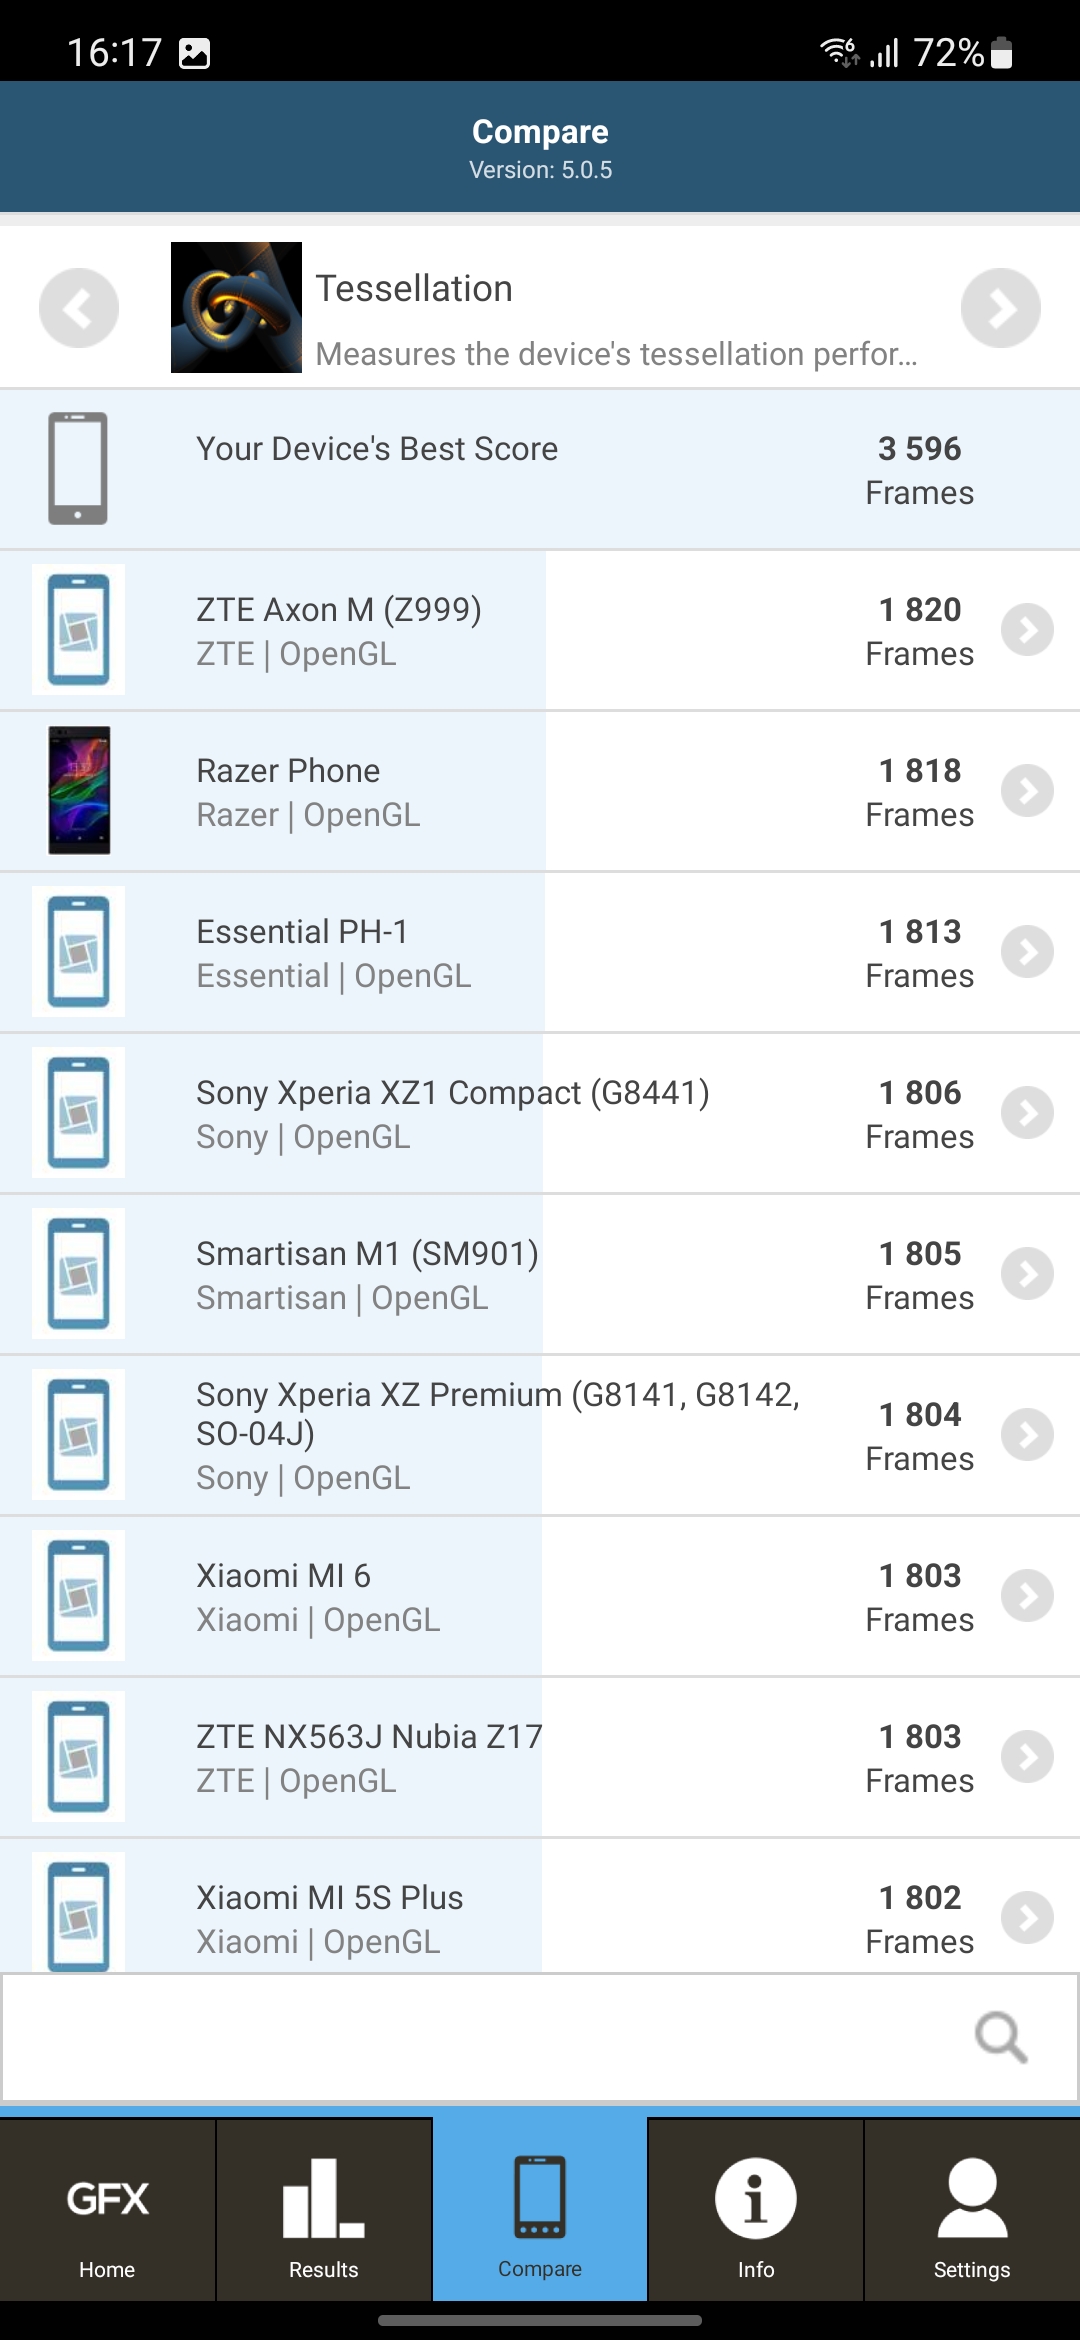Viewport: 1080px width, 2340px height.
Task: Expand Razer Phone details chevron
Action: 1027,791
